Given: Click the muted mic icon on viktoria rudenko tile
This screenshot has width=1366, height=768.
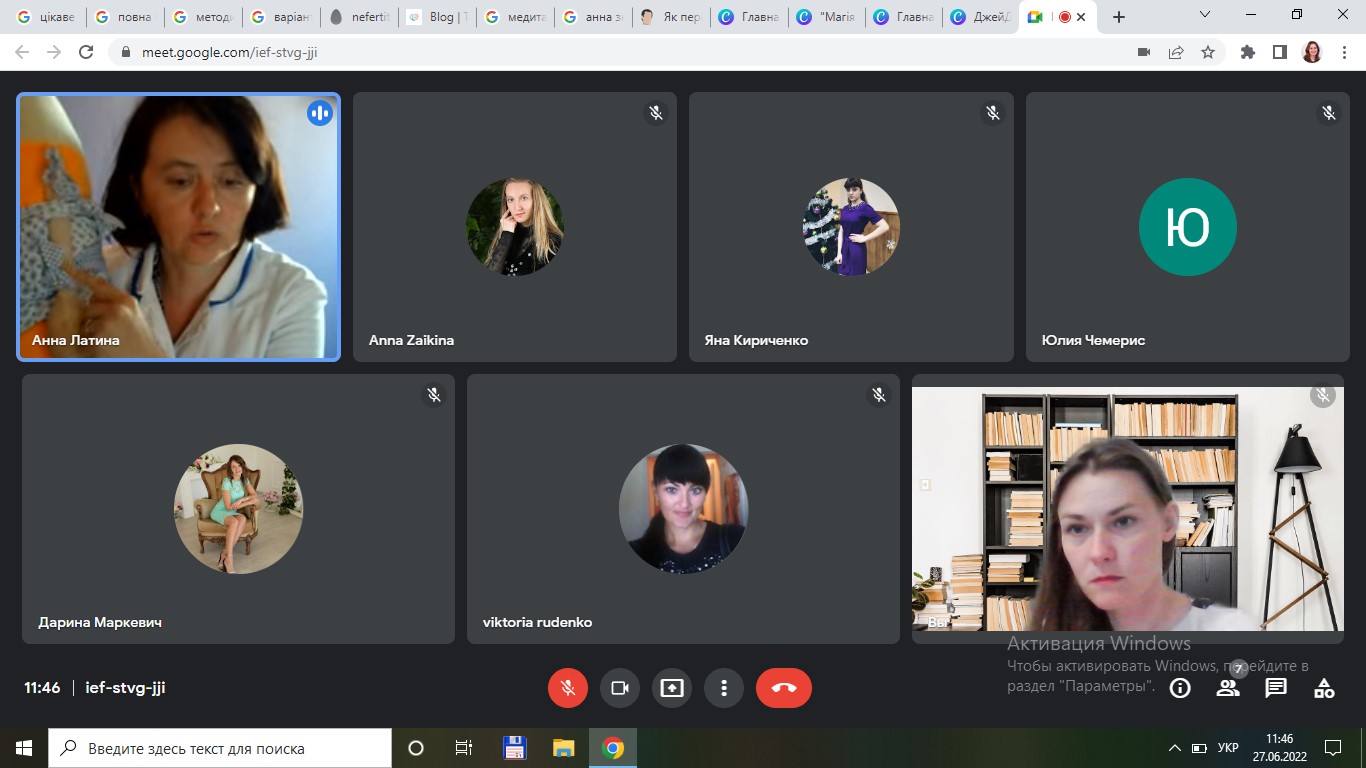Looking at the screenshot, I should [x=879, y=395].
